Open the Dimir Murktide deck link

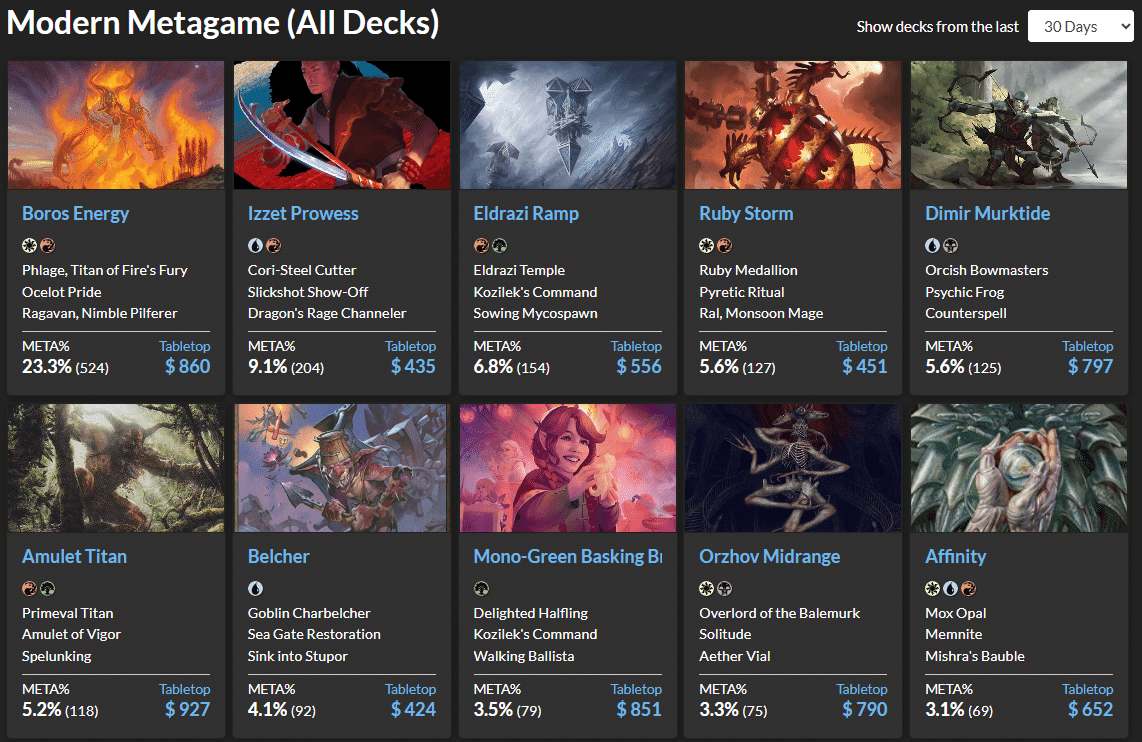pyautogui.click(x=988, y=213)
